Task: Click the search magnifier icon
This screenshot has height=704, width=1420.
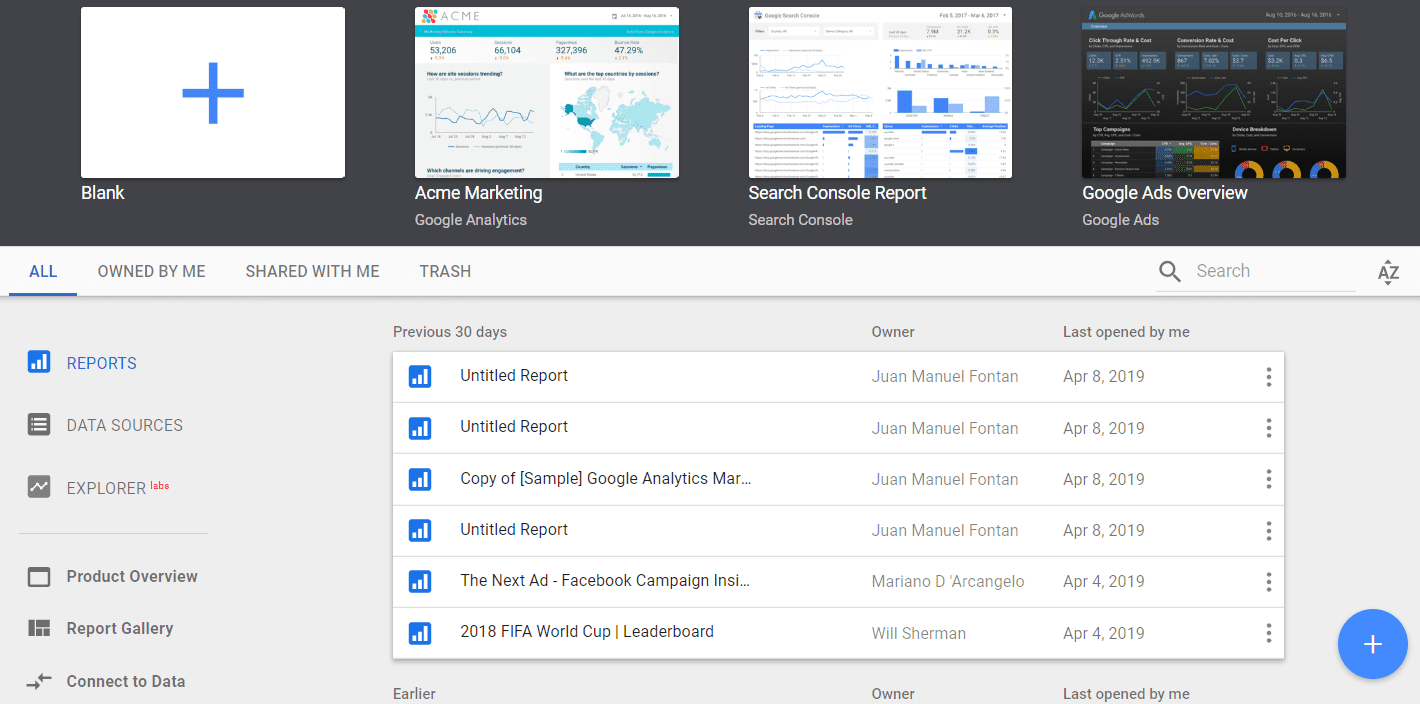Action: click(x=1170, y=271)
